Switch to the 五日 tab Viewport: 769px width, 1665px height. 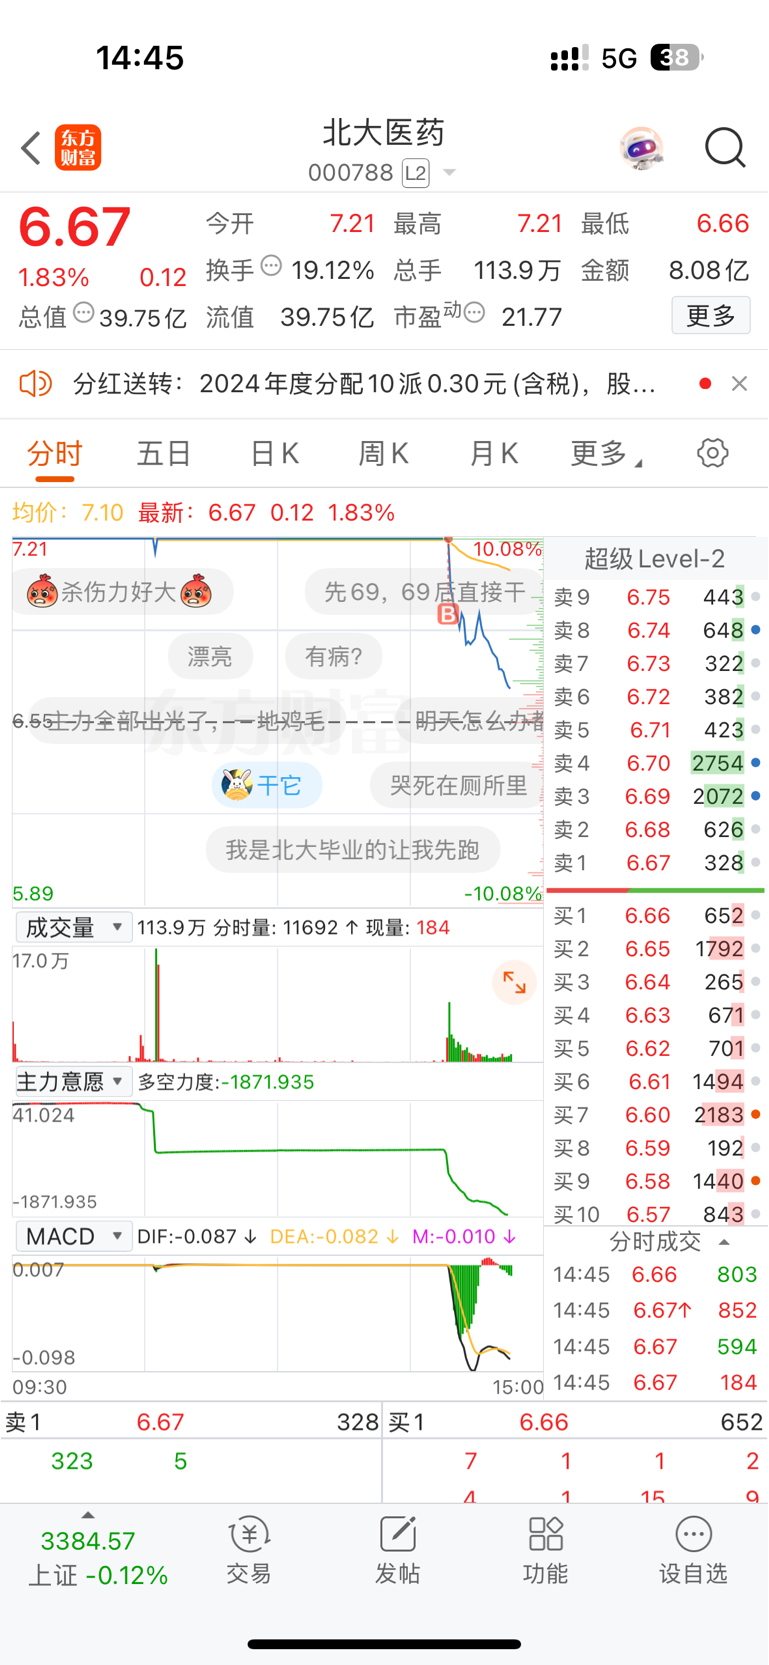pos(164,454)
